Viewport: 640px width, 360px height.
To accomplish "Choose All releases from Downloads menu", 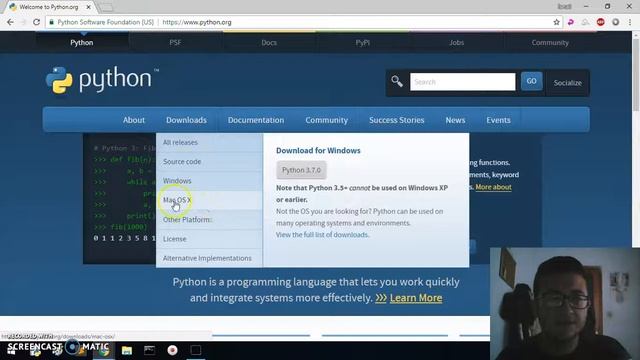I will tap(209, 142).
